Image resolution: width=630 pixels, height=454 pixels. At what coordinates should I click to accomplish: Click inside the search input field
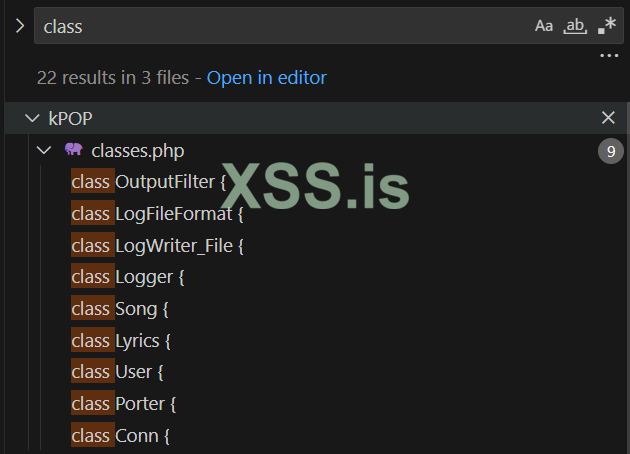tap(280, 26)
